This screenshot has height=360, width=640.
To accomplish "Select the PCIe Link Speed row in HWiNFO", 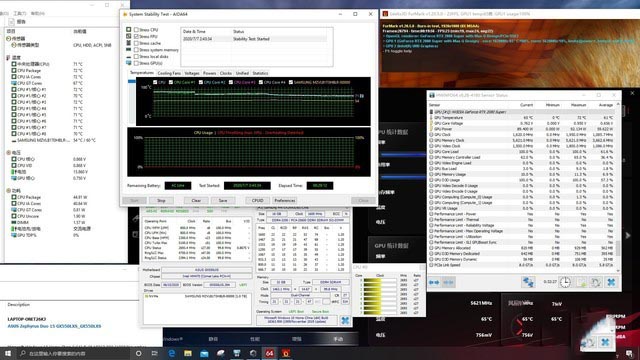I will [x=522, y=265].
